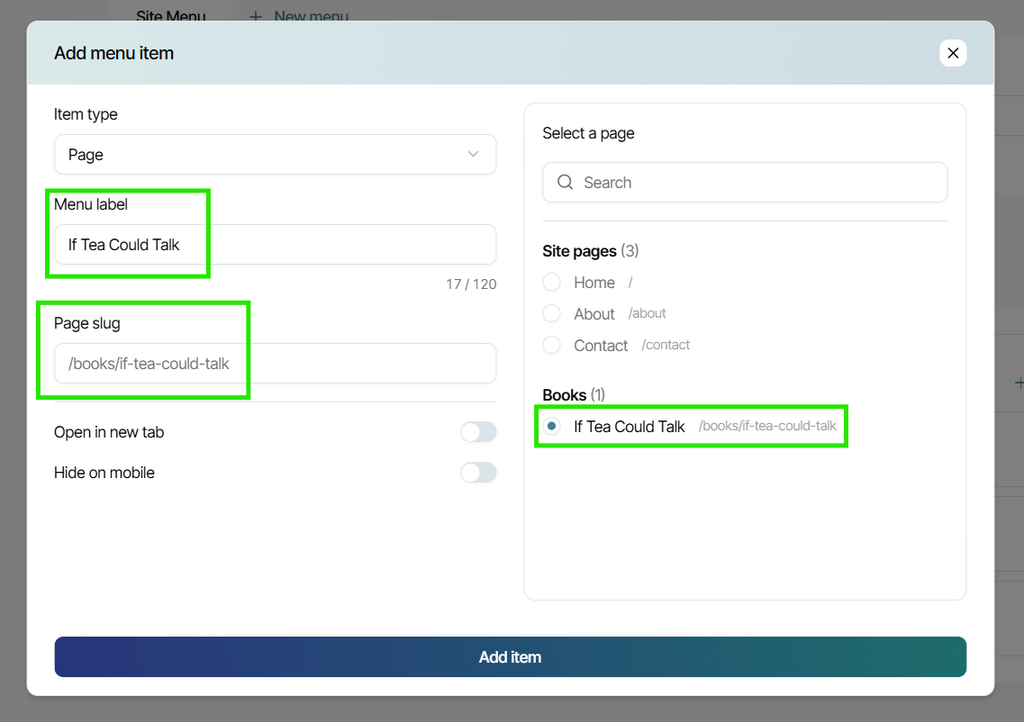Screen dimensions: 1024x722
Task: Open the Page item type combo box
Action: 275,154
